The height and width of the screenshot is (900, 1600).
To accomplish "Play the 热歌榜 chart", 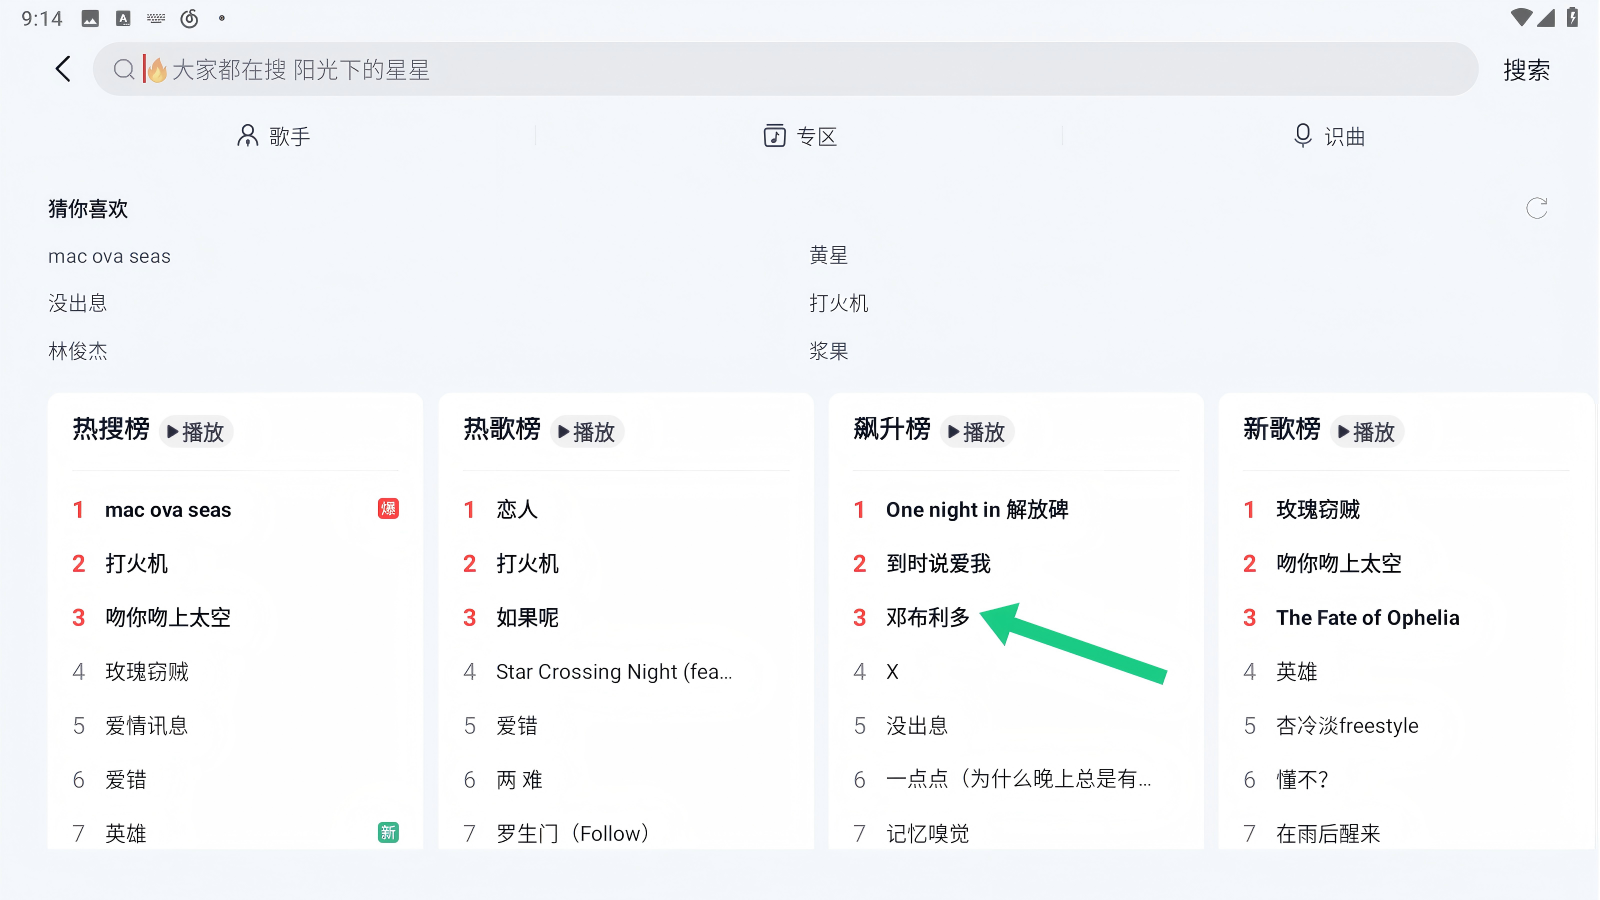I will (587, 432).
